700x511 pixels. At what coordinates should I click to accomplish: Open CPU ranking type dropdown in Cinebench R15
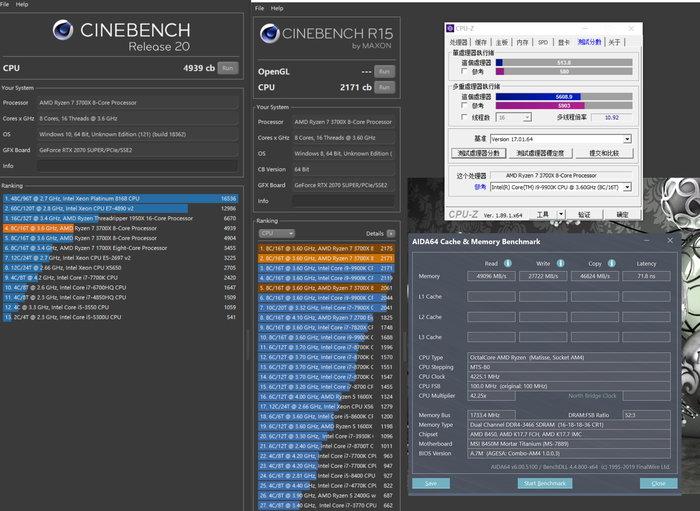point(276,233)
